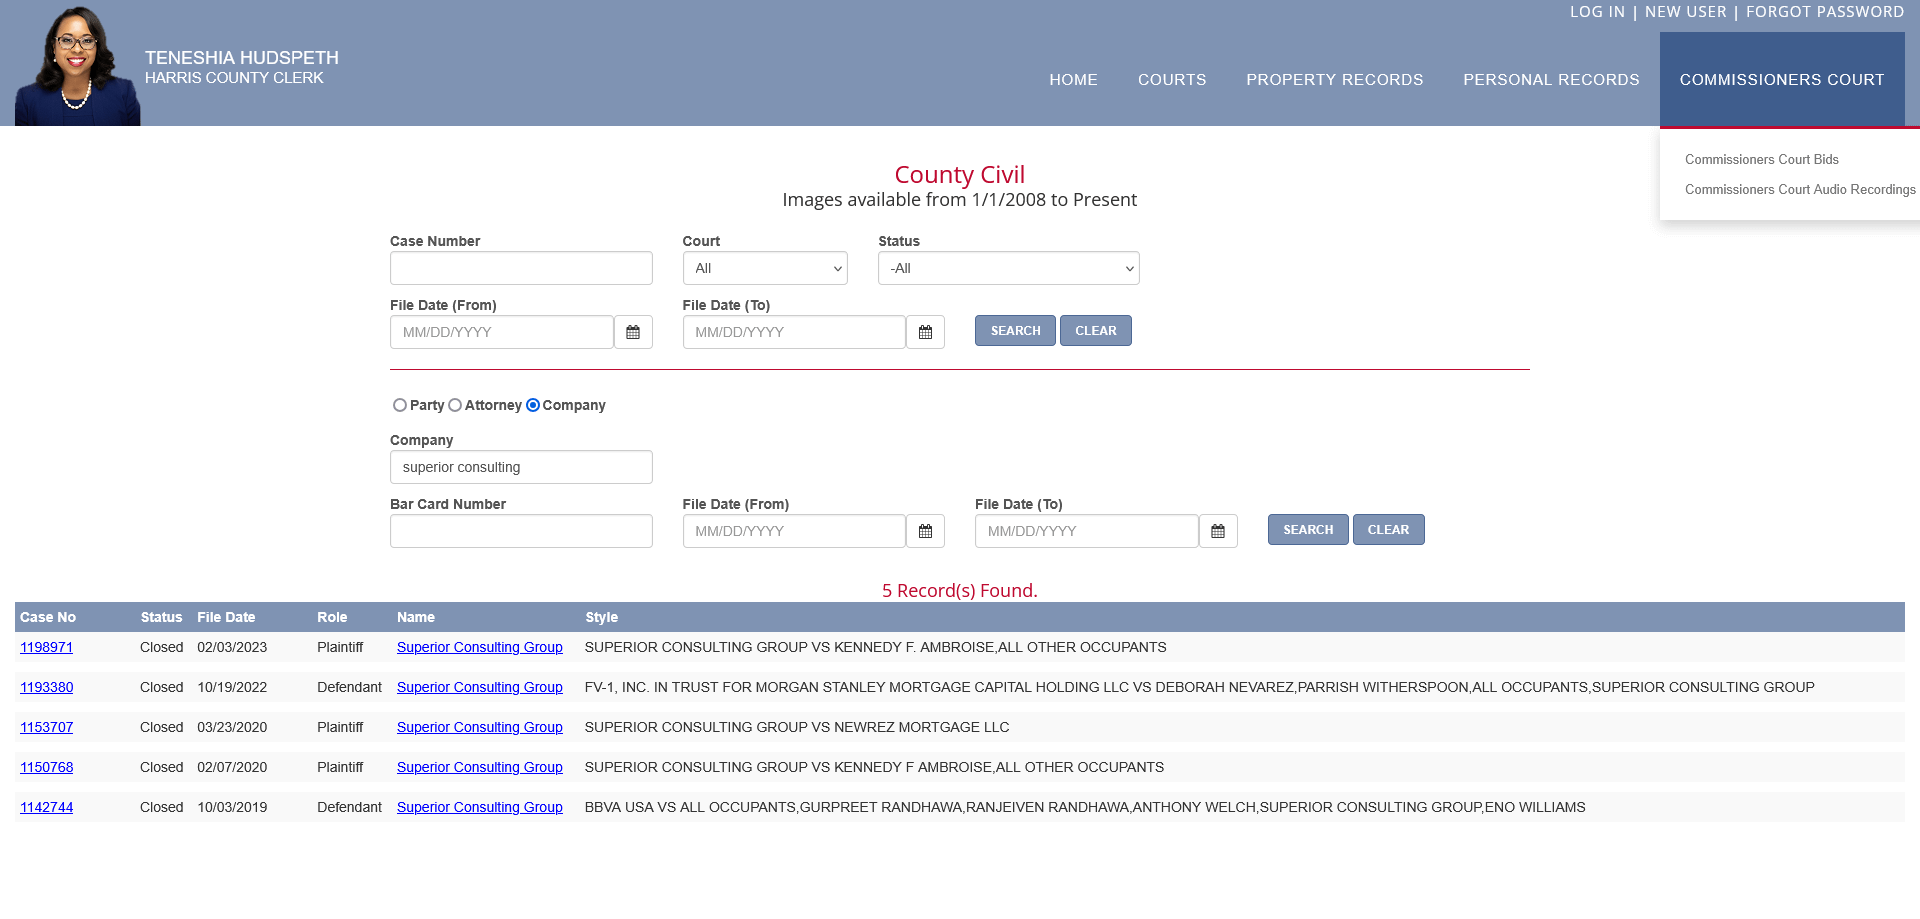
Task: Click the Style column header
Action: click(x=601, y=617)
